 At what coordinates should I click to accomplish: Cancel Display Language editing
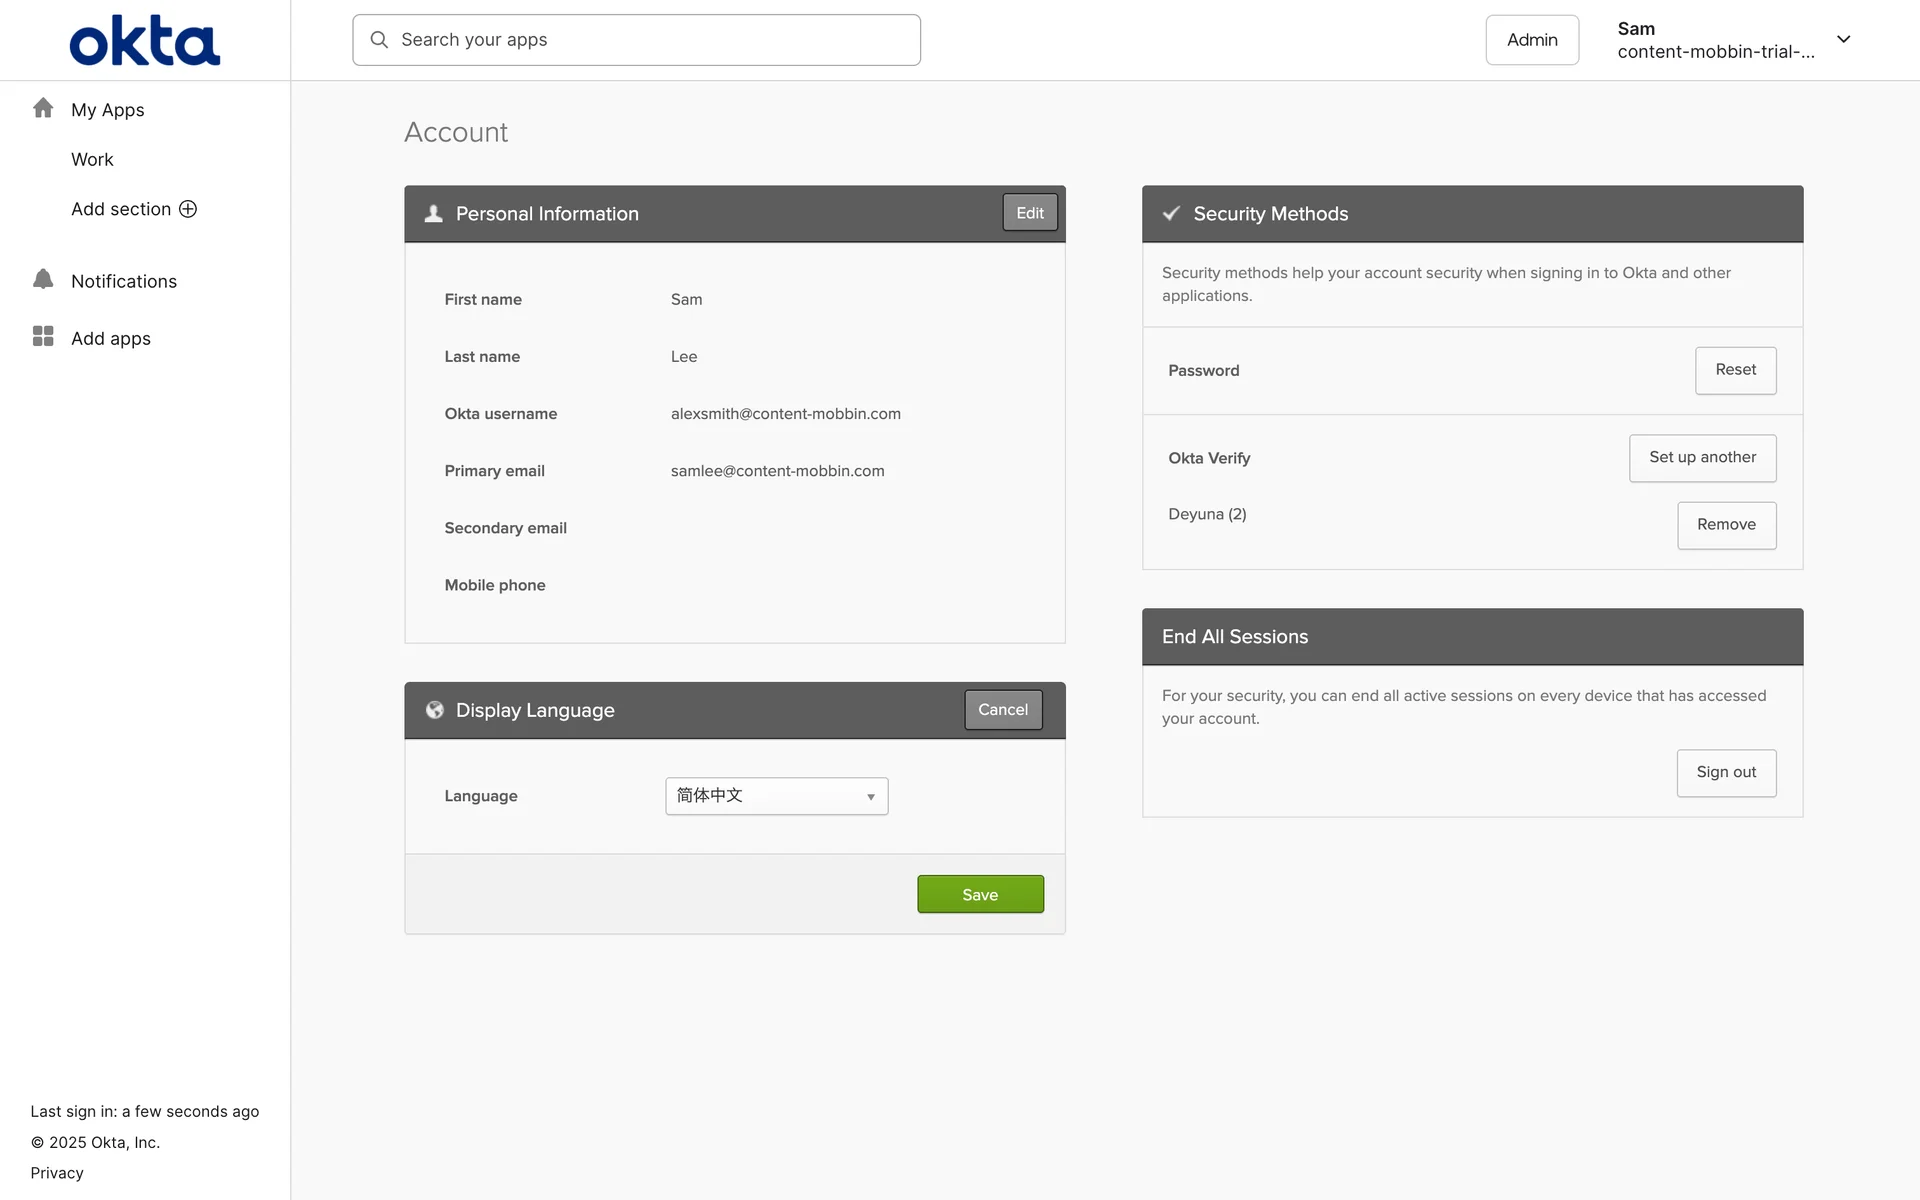pos(1002,710)
